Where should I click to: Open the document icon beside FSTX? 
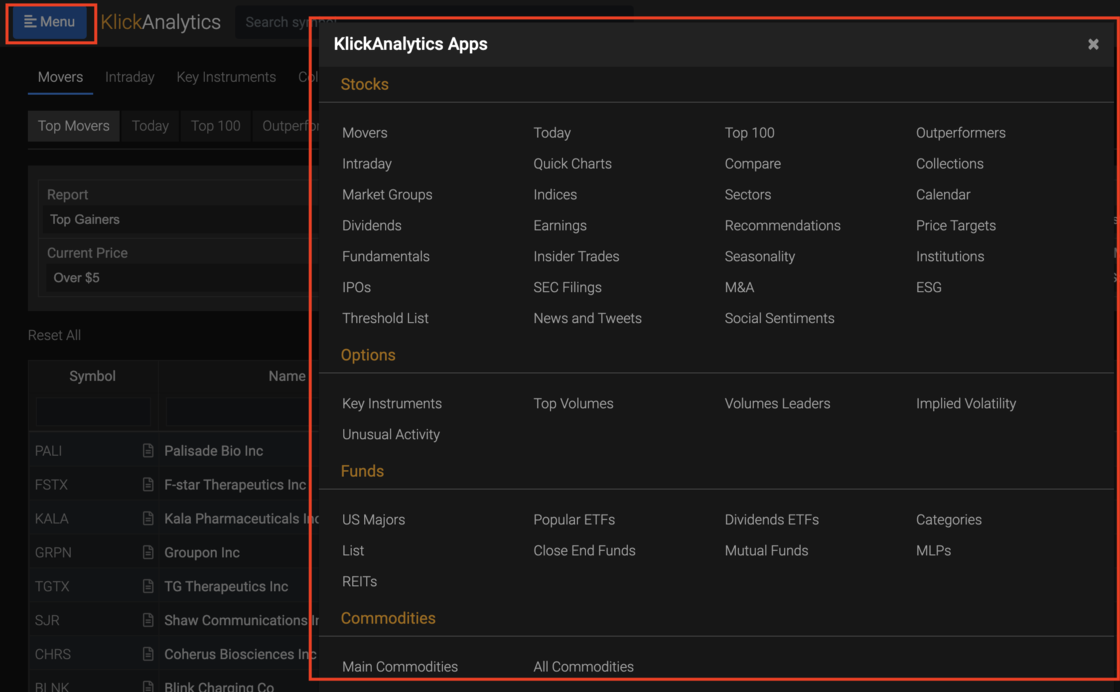click(x=148, y=484)
